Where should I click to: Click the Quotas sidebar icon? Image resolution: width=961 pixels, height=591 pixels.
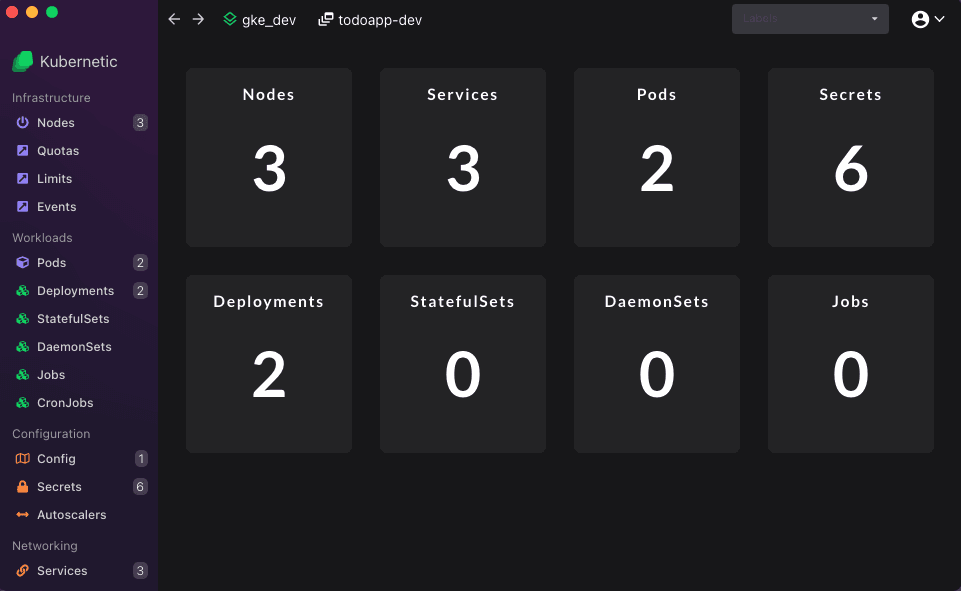[x=23, y=150]
